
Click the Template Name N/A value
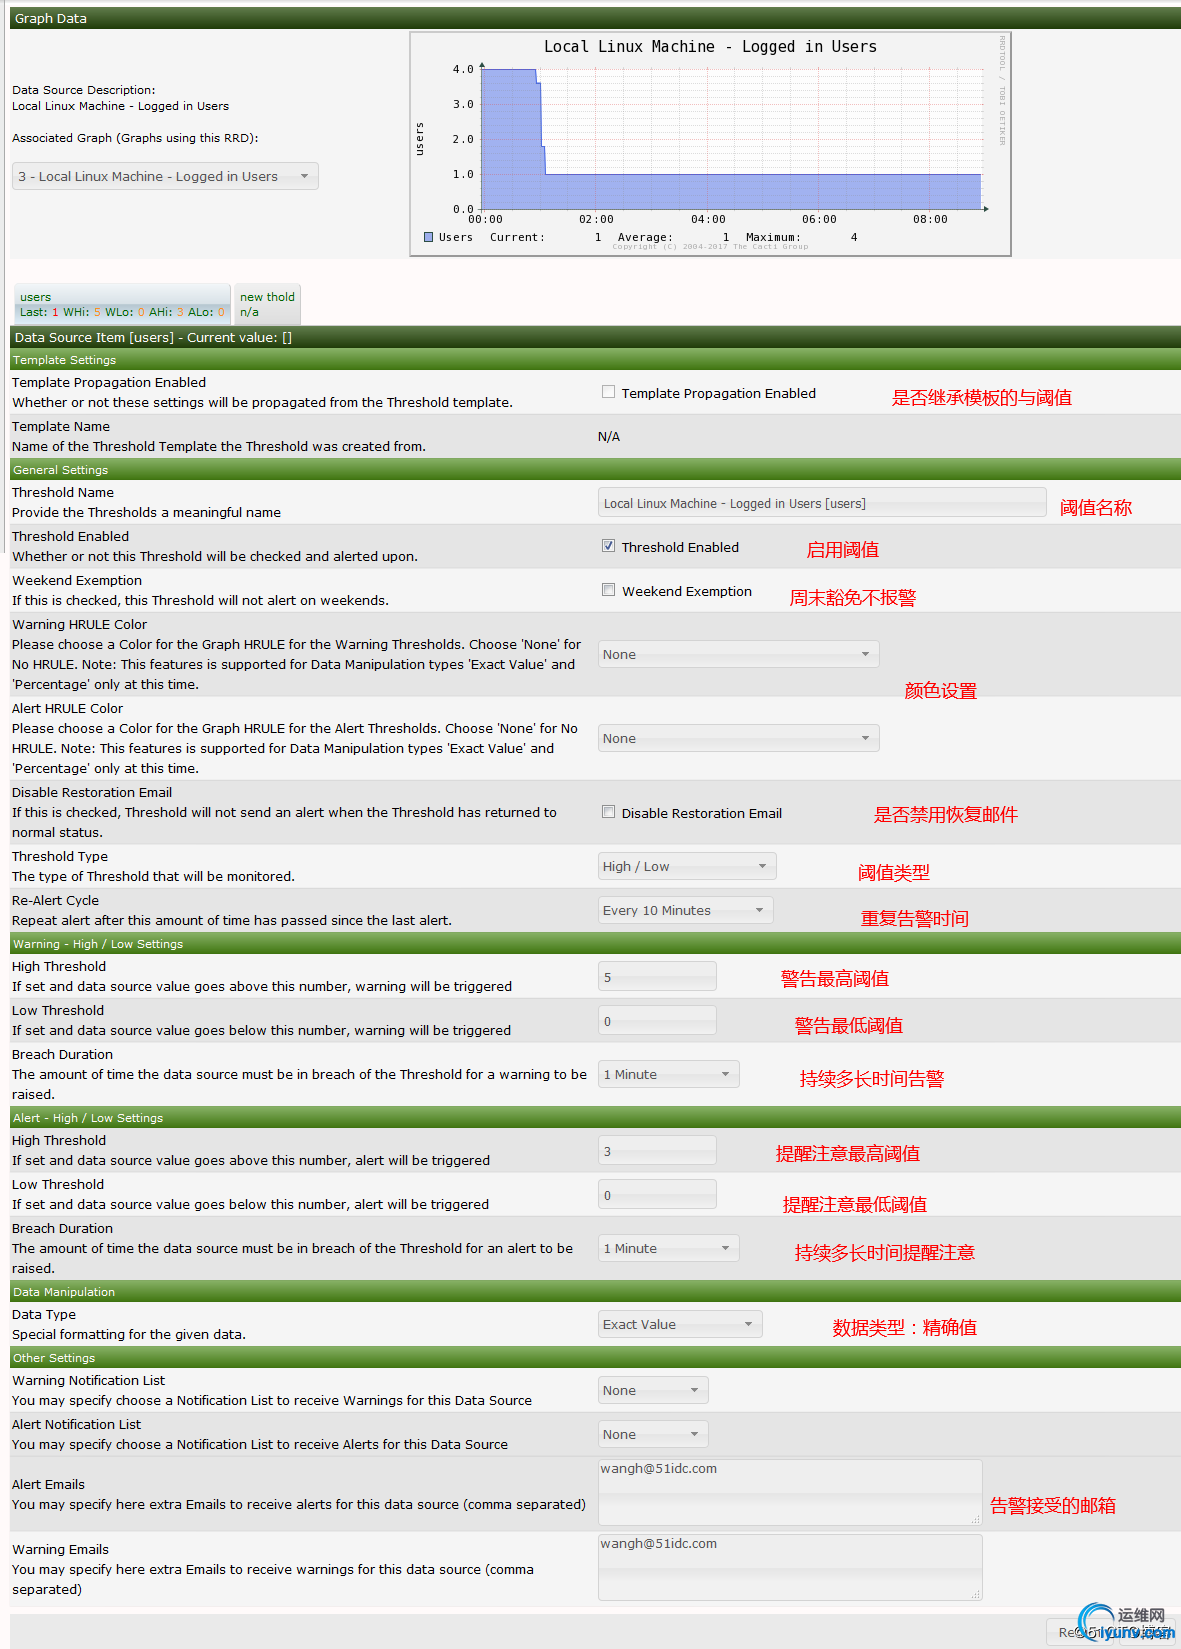click(x=609, y=436)
